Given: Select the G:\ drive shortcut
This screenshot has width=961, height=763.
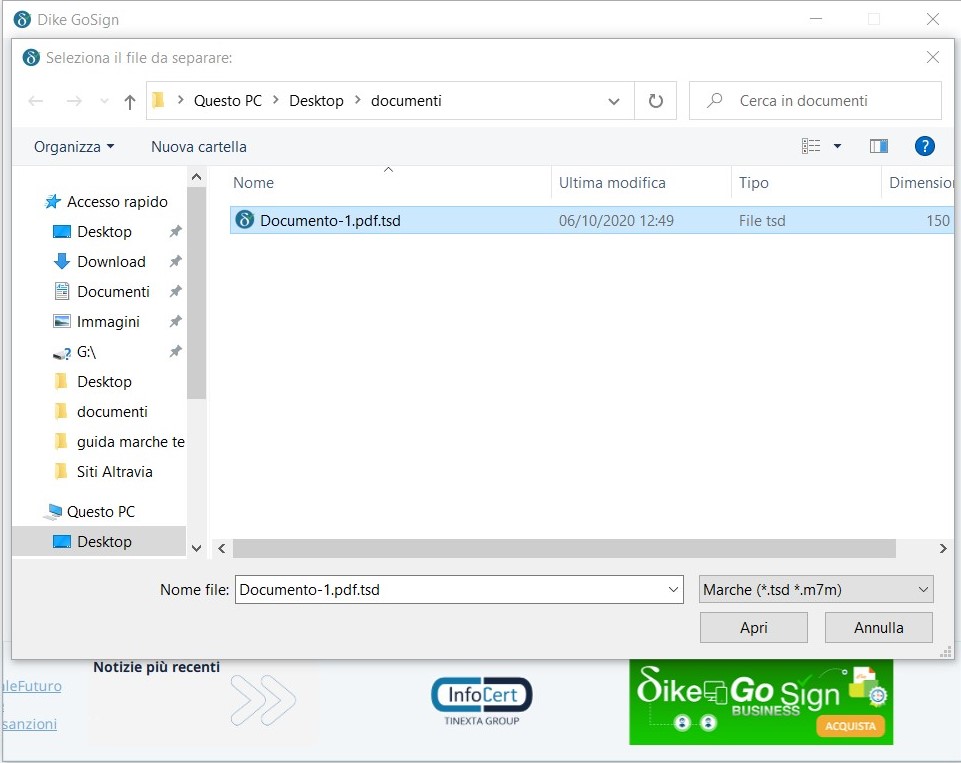Looking at the screenshot, I should (86, 351).
